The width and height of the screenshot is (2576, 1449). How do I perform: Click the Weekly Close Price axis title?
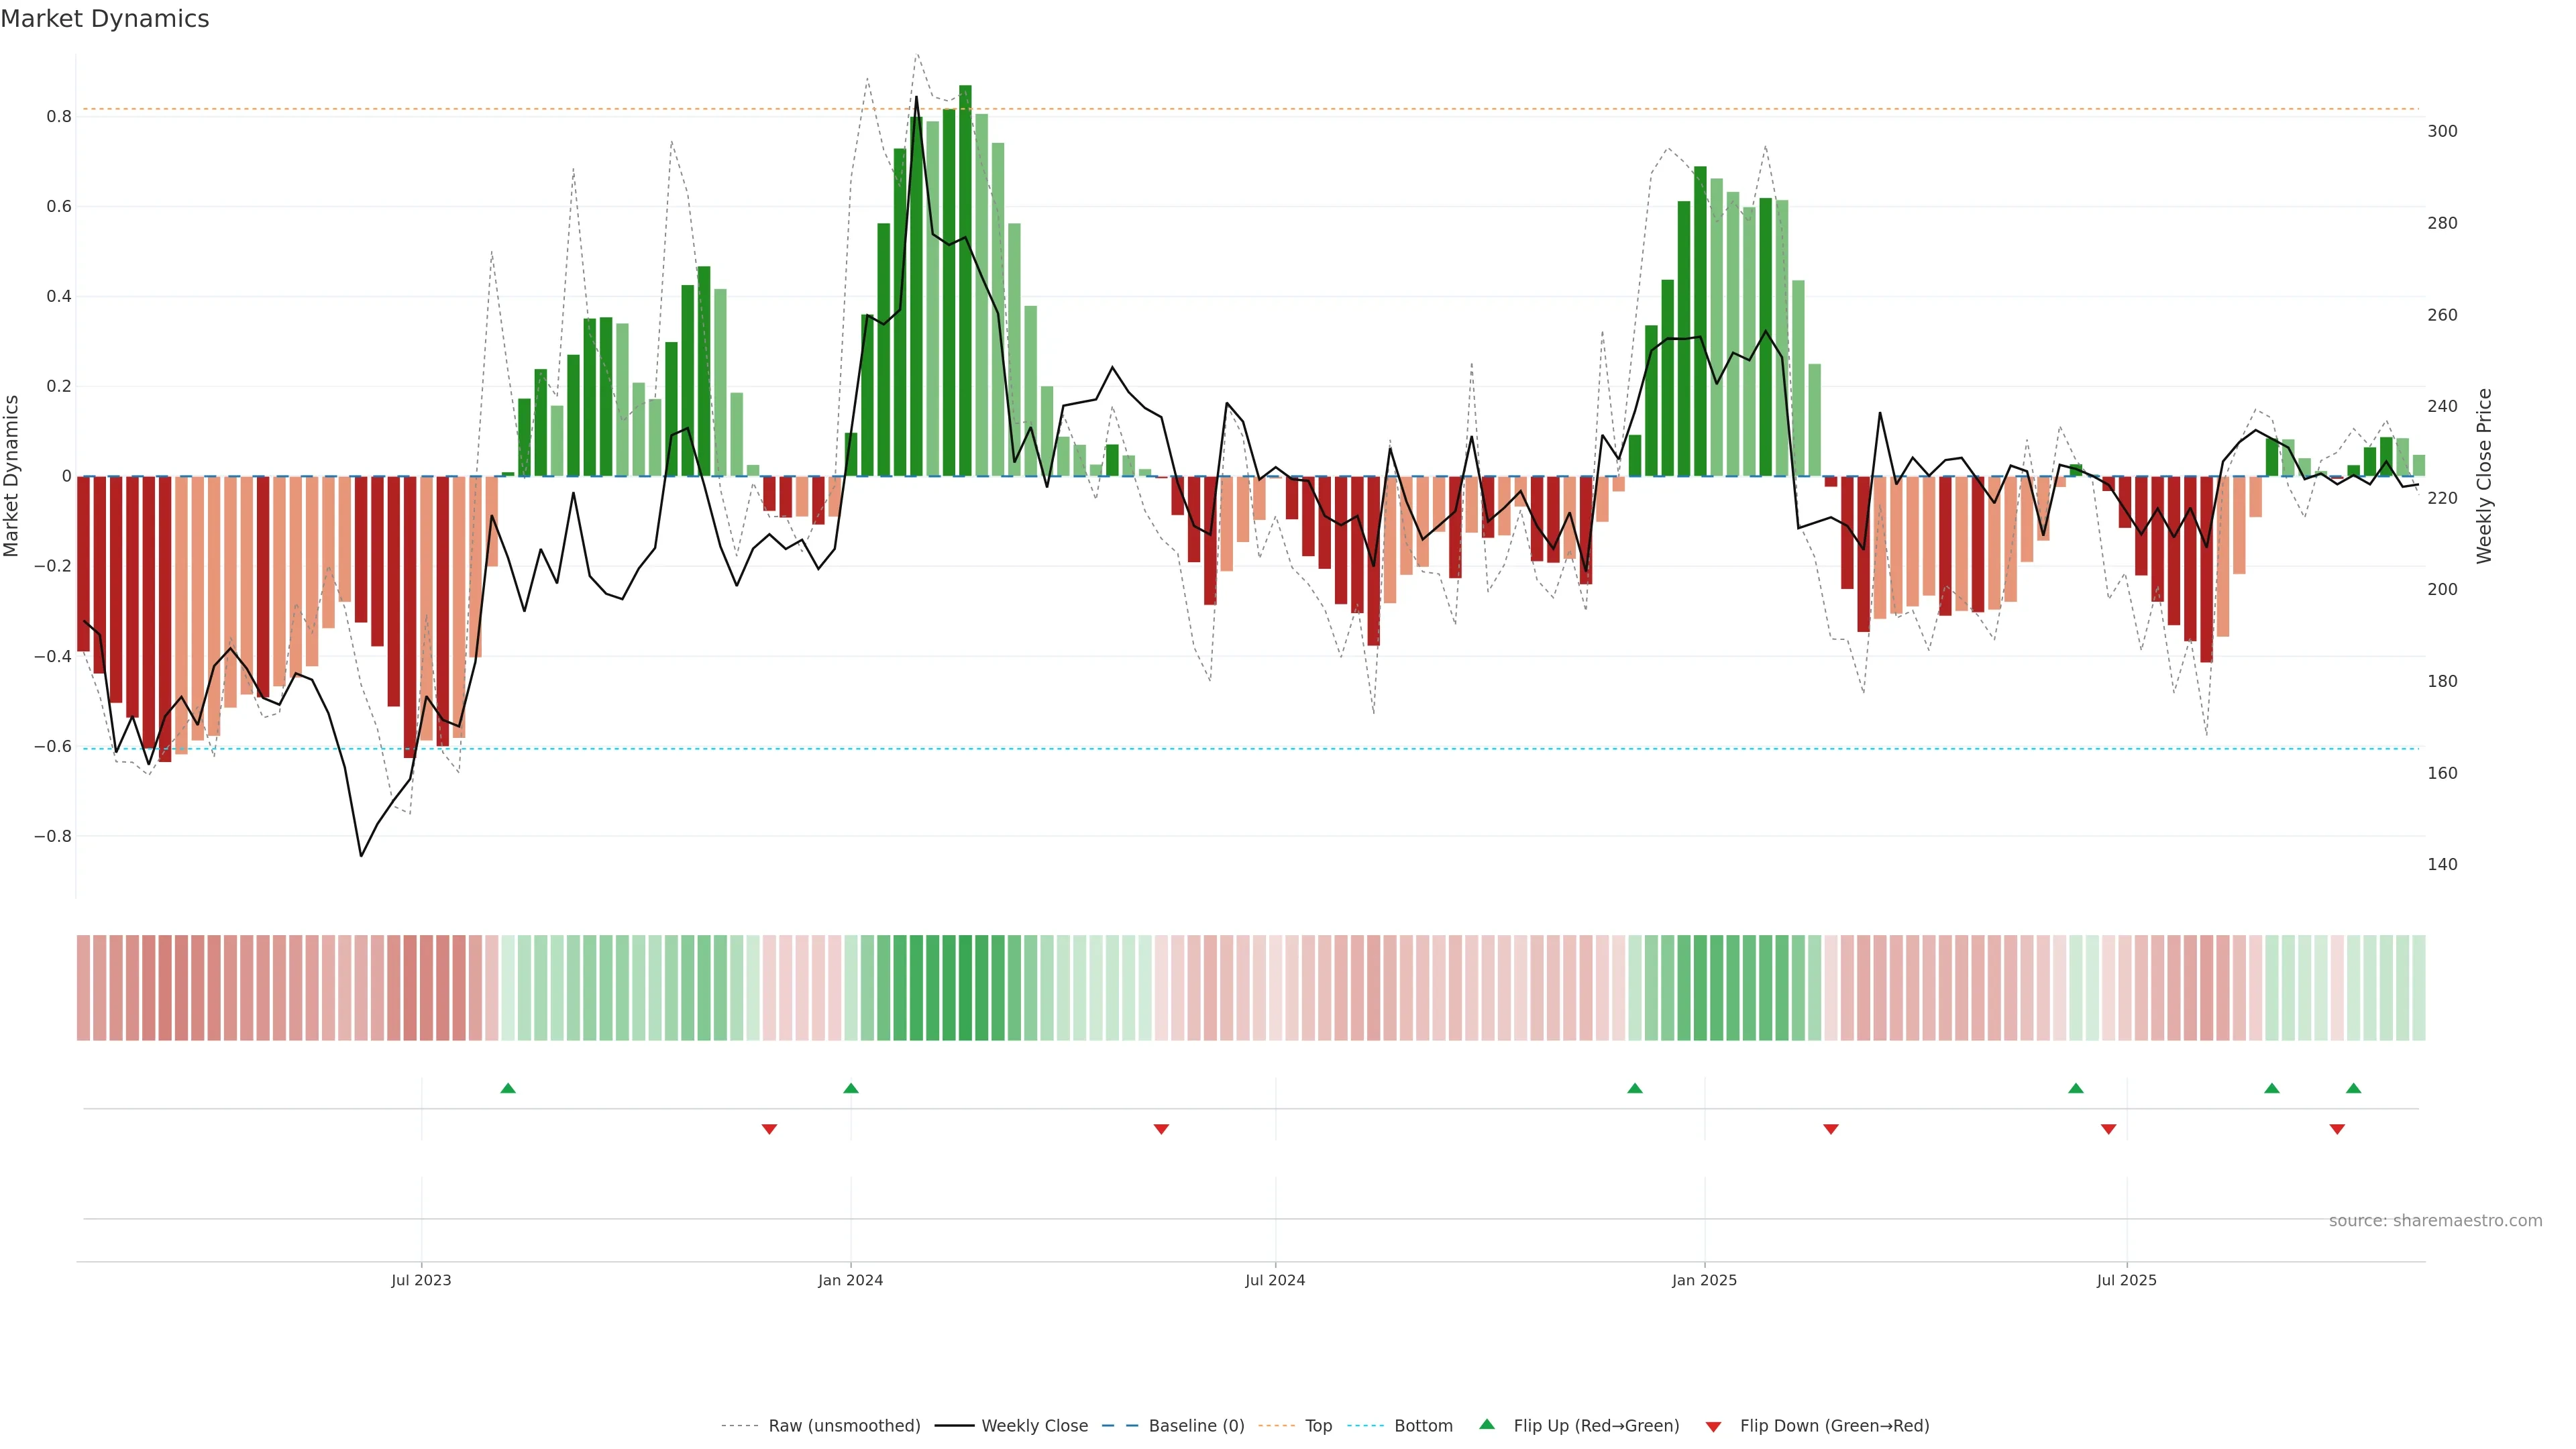pos(2484,476)
